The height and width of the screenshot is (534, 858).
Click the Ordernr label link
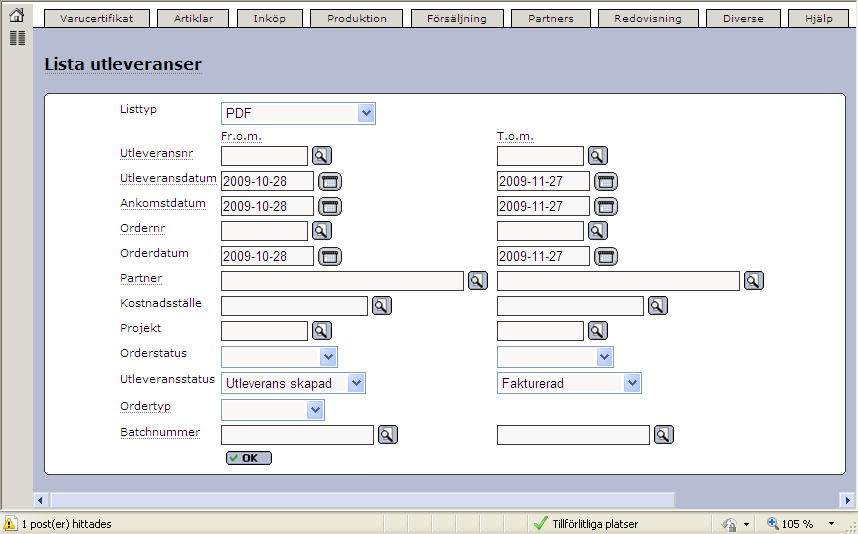tap(142, 228)
